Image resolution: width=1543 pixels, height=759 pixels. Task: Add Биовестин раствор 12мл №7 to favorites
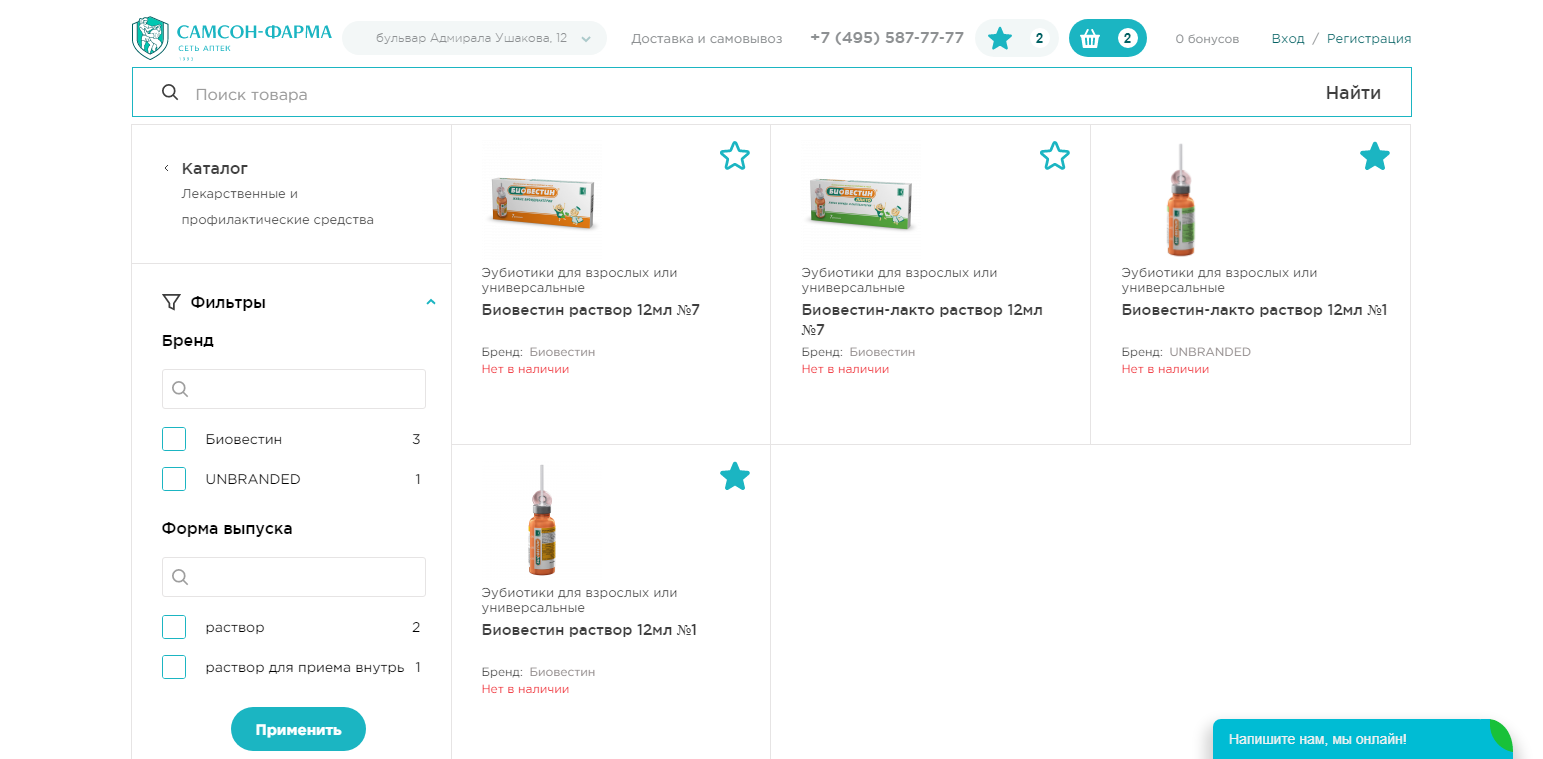tap(735, 156)
